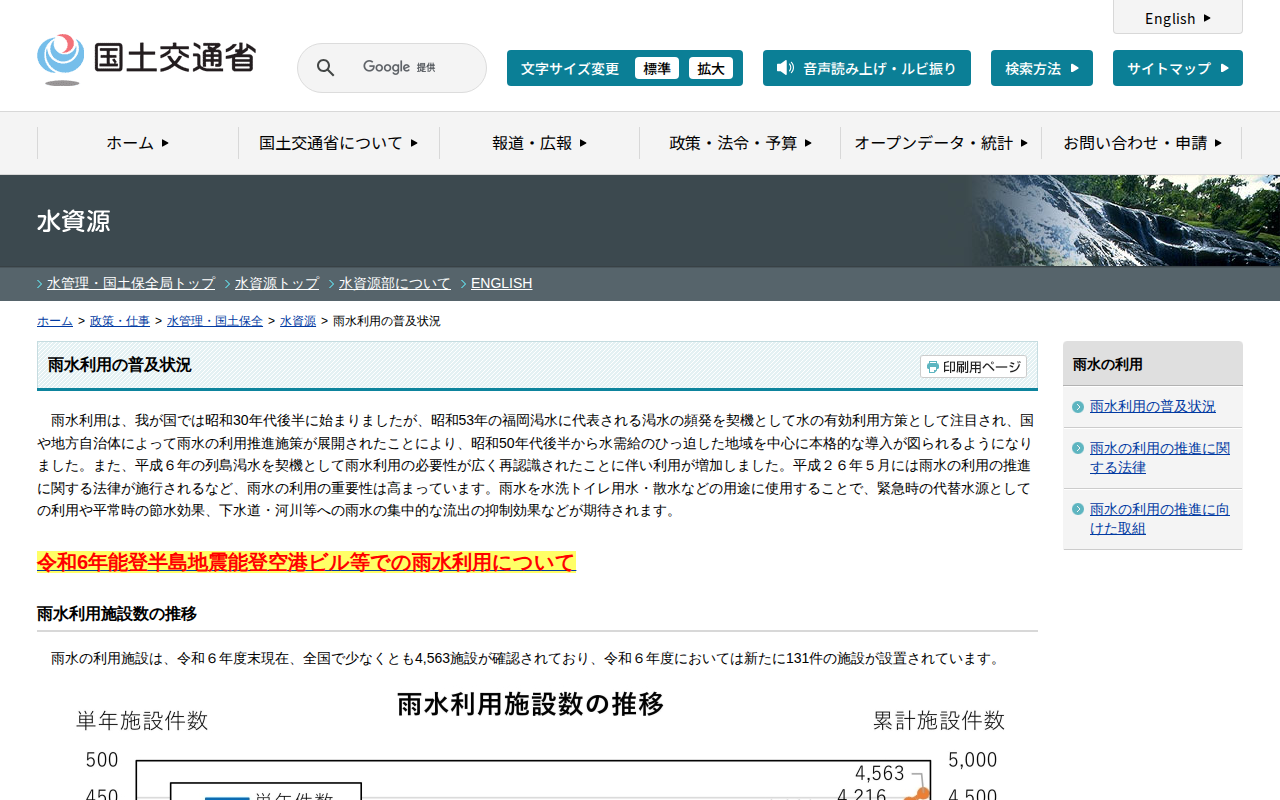Set text size to 標準
1280x800 pixels.
[x=656, y=68]
